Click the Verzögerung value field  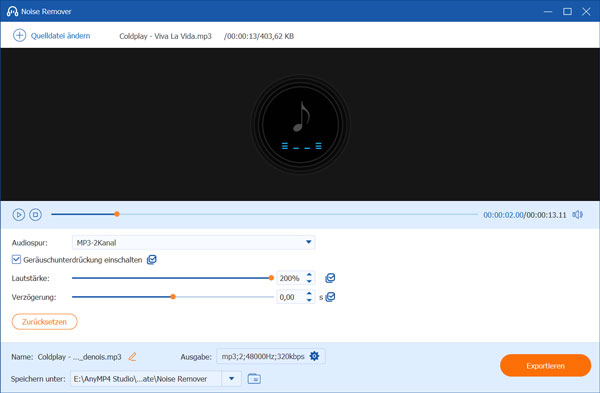[x=291, y=297]
